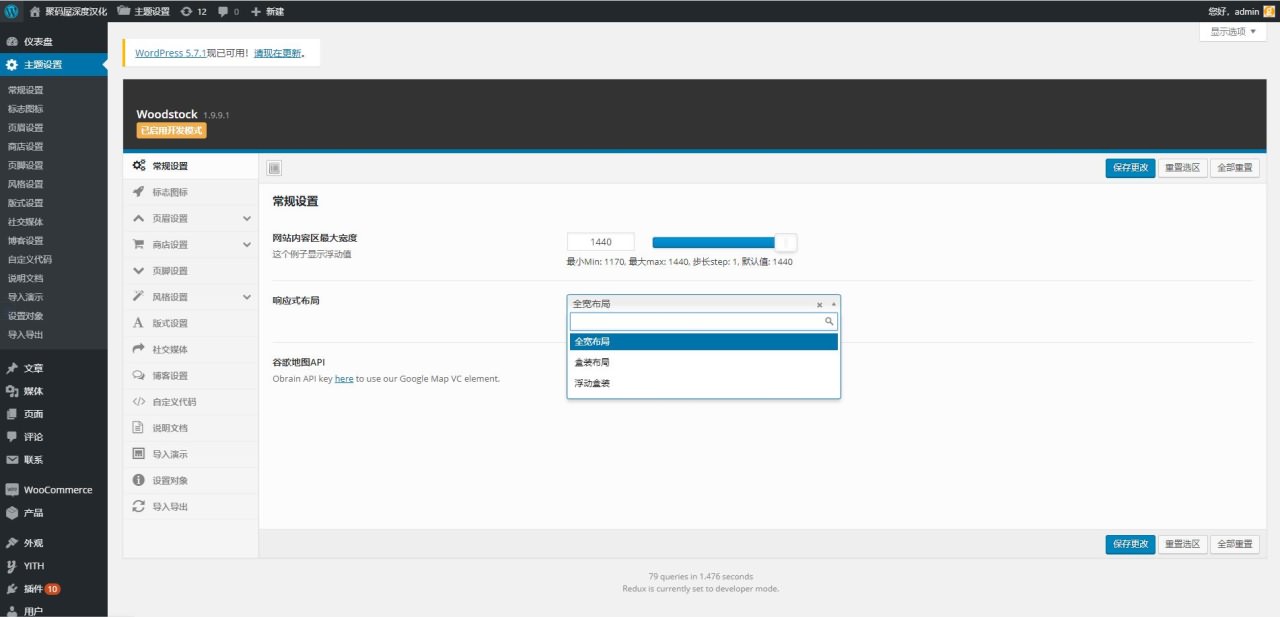Click the top 保存更改 button
Viewport: 1280px width, 617px height.
1130,168
